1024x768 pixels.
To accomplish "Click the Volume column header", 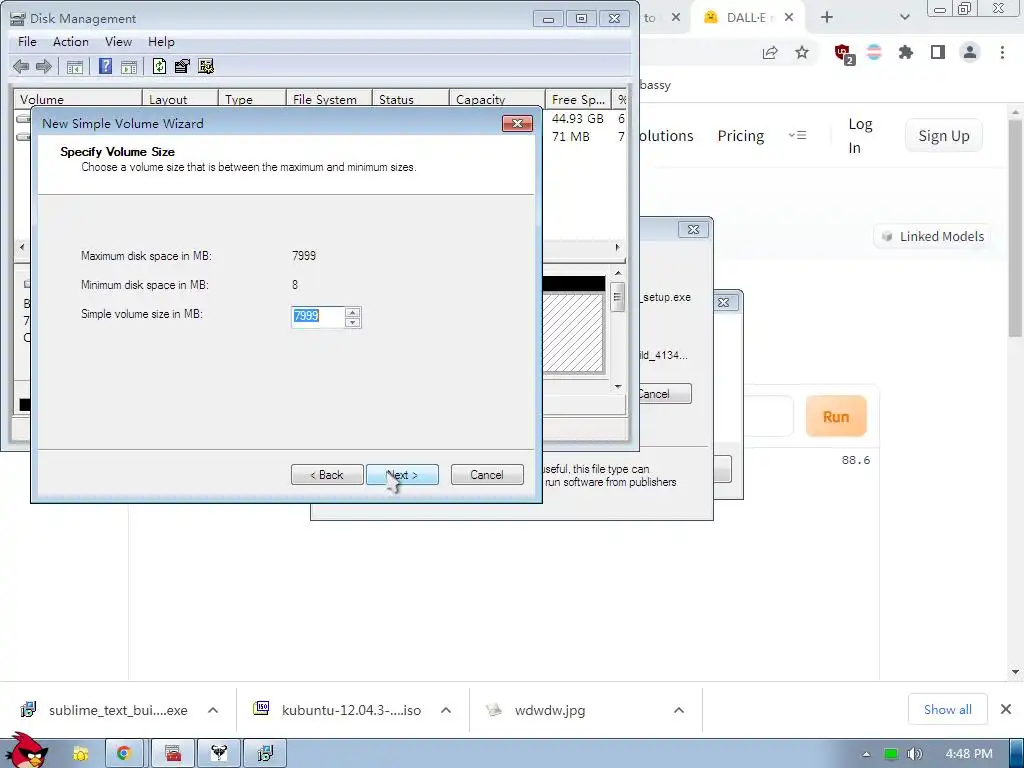I will click(78, 99).
